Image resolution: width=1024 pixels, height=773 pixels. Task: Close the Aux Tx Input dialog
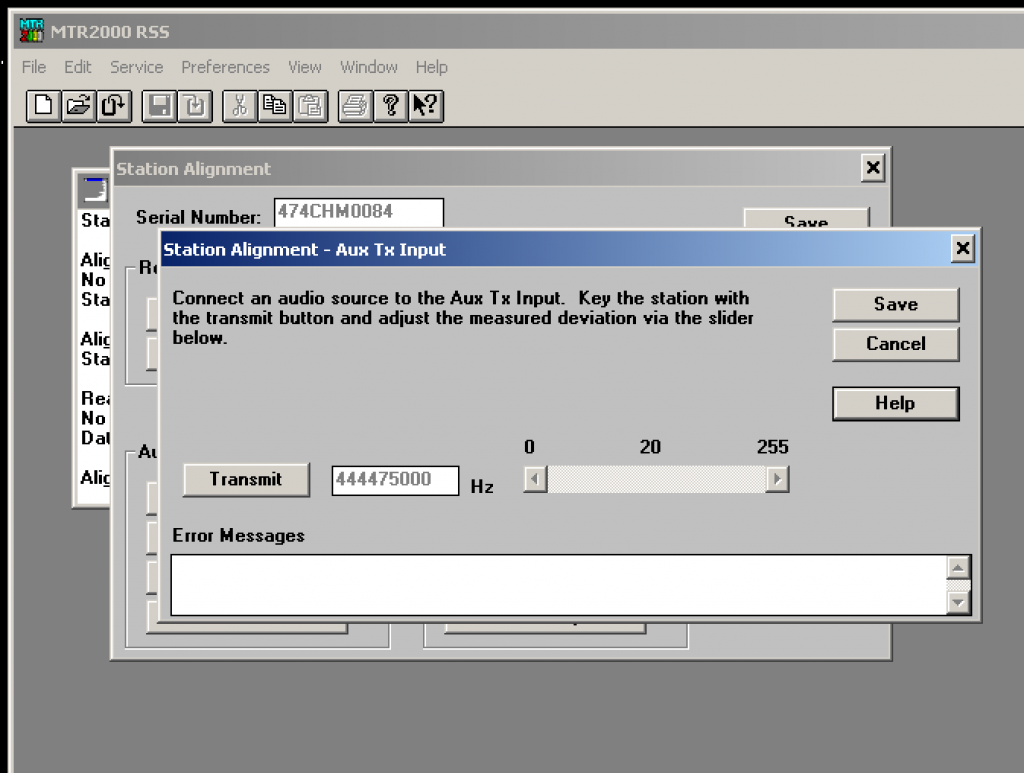pos(963,248)
